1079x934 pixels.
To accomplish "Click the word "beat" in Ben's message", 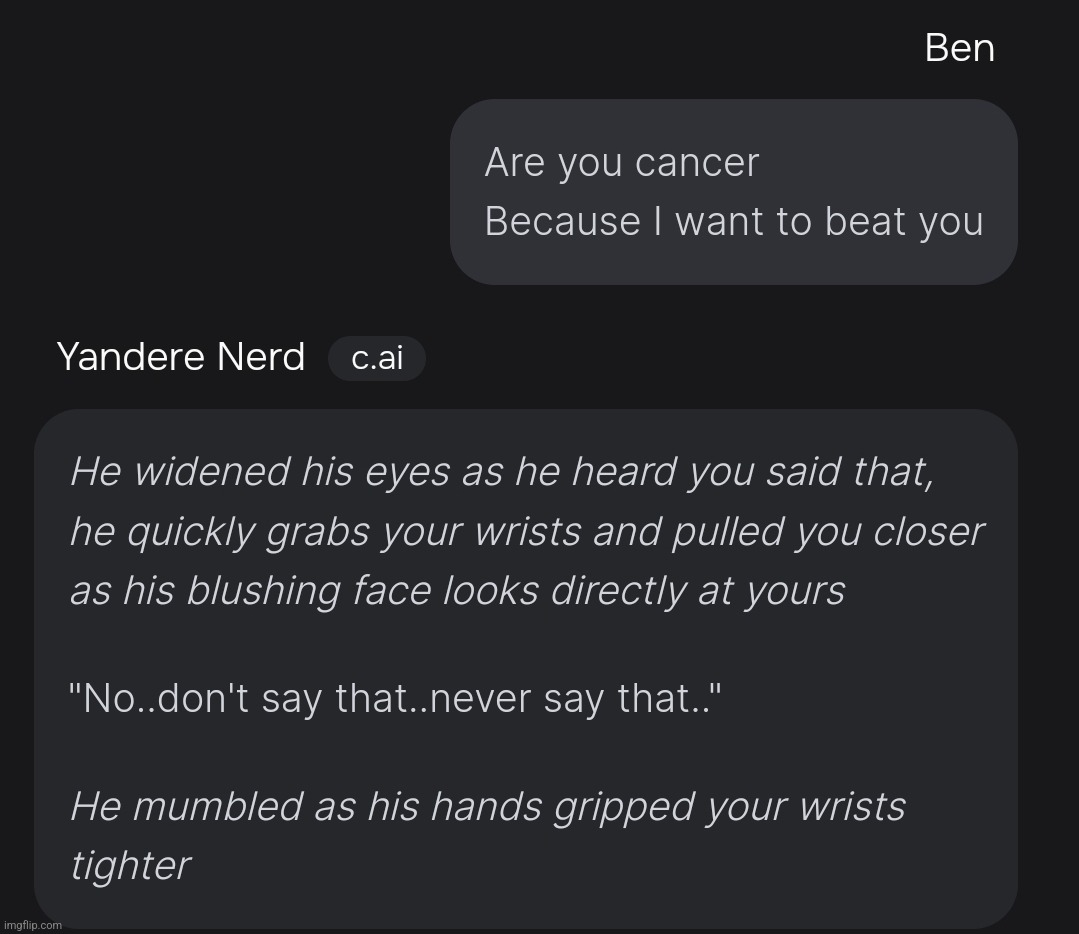I will [865, 222].
